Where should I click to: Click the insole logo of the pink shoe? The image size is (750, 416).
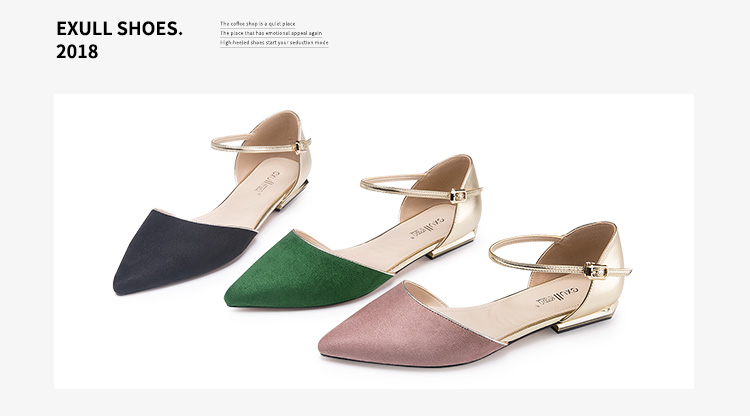(557, 296)
